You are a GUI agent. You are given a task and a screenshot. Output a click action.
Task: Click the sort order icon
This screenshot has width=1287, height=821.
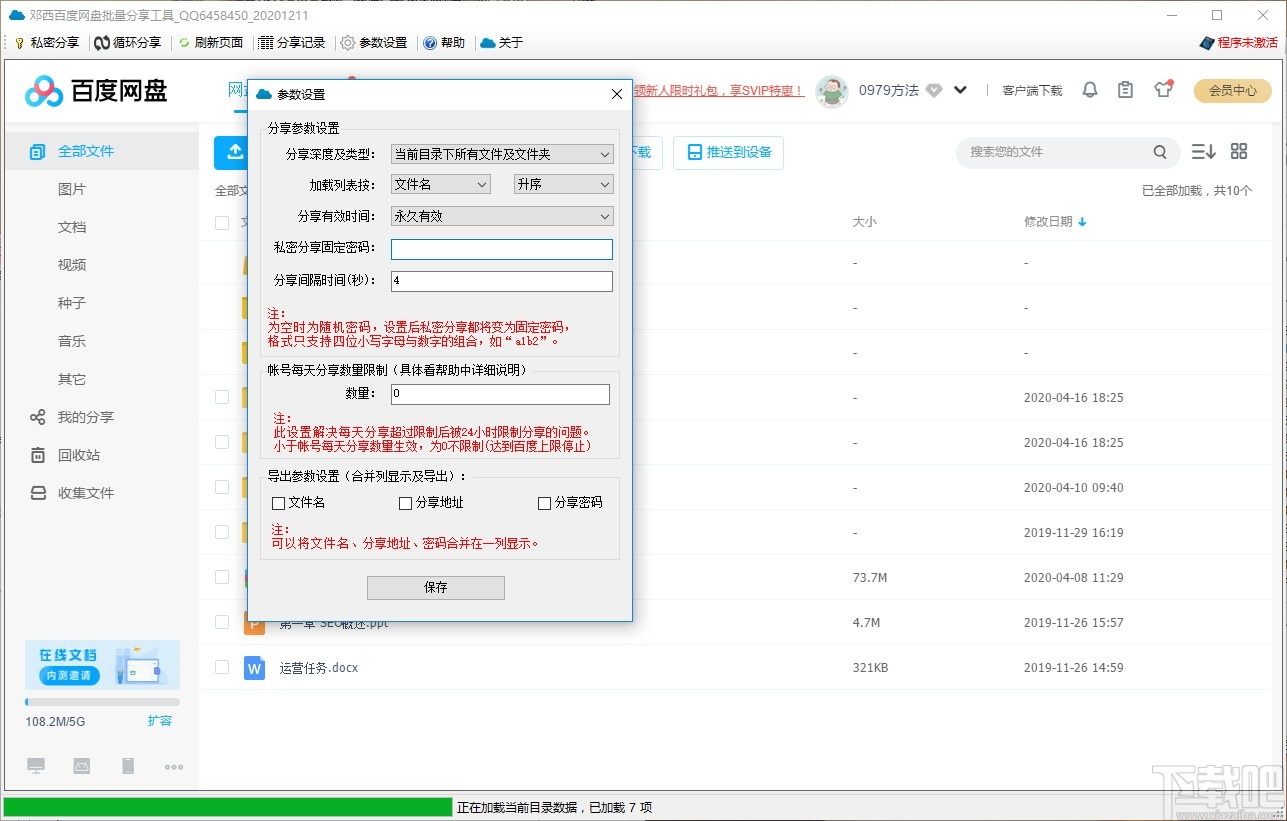click(x=1203, y=152)
